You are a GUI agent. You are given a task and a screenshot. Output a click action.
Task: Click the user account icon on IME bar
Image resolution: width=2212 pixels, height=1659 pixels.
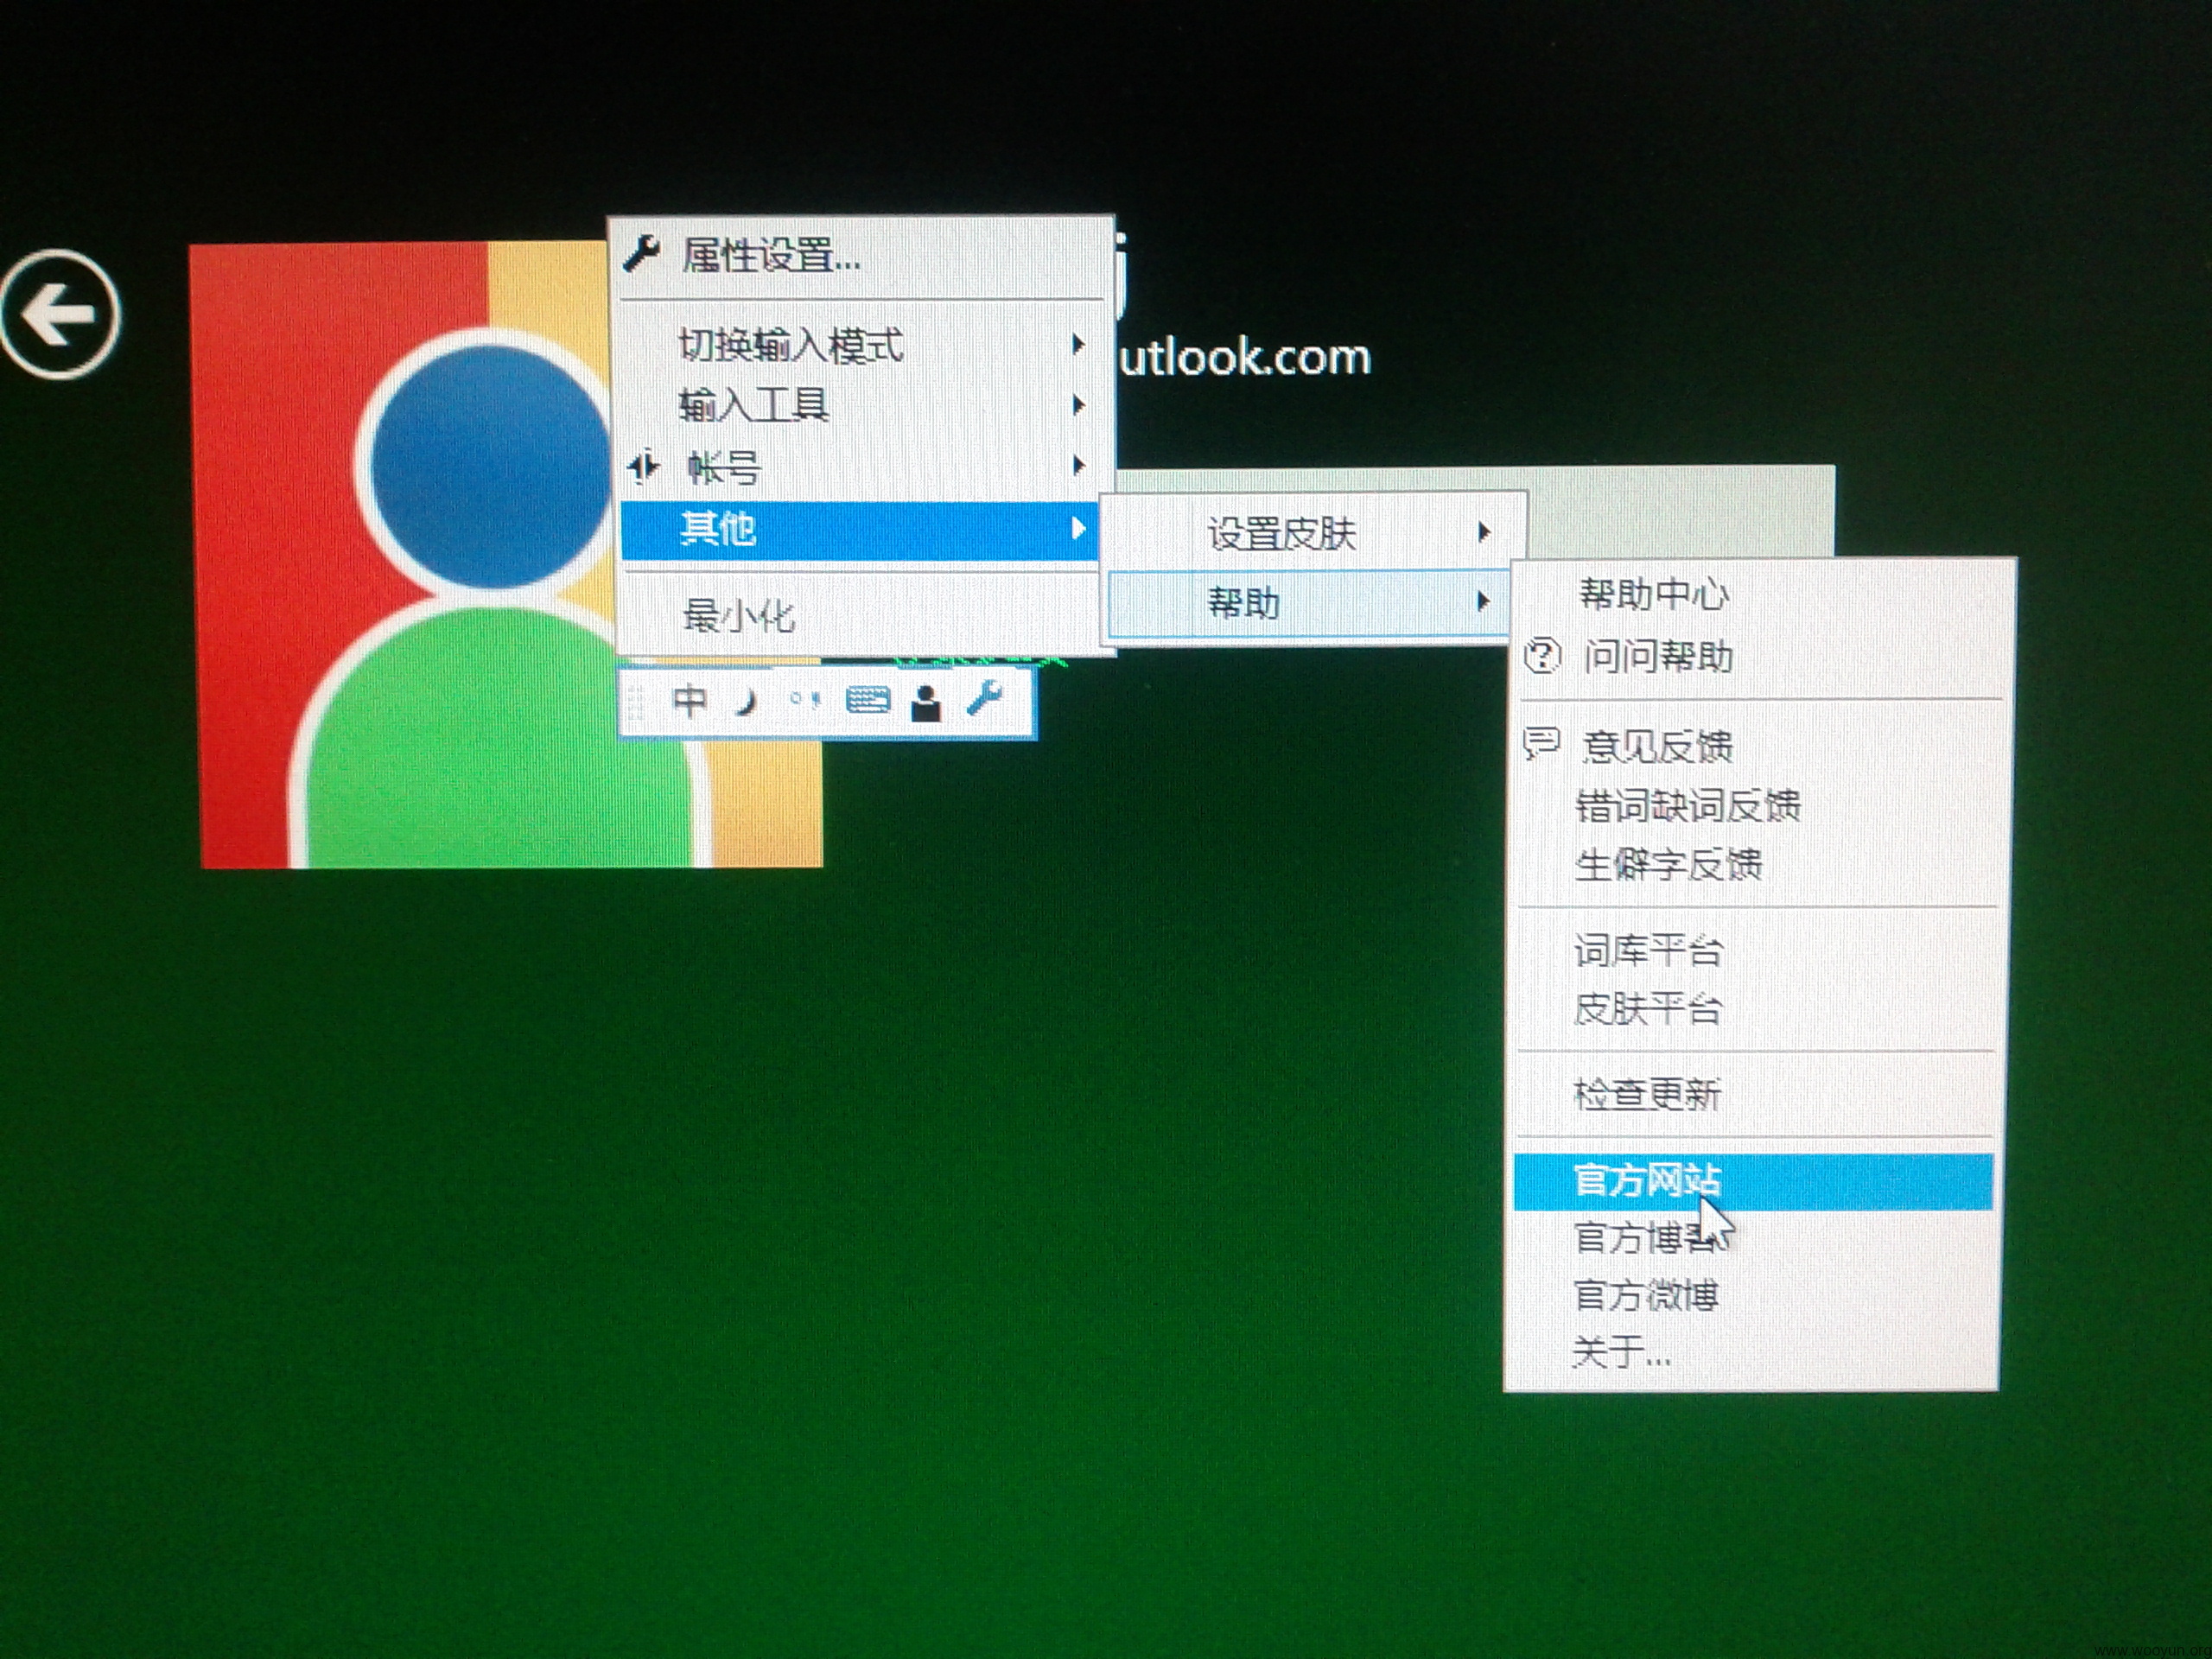(x=926, y=702)
